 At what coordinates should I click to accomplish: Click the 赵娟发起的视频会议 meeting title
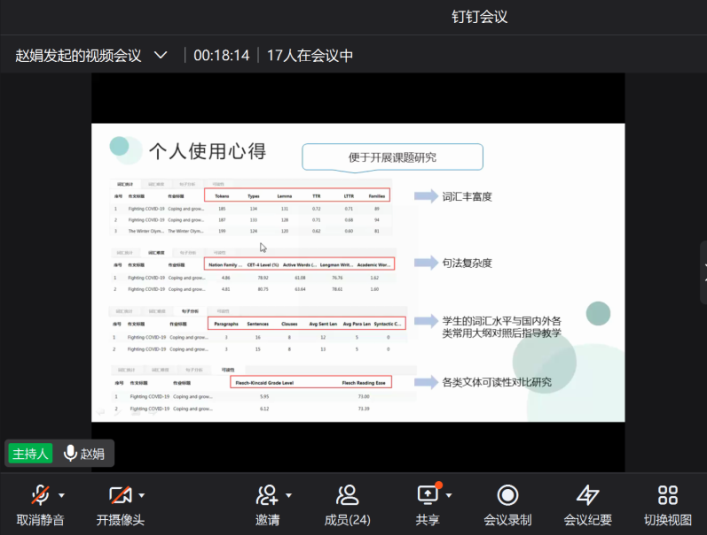click(78, 55)
